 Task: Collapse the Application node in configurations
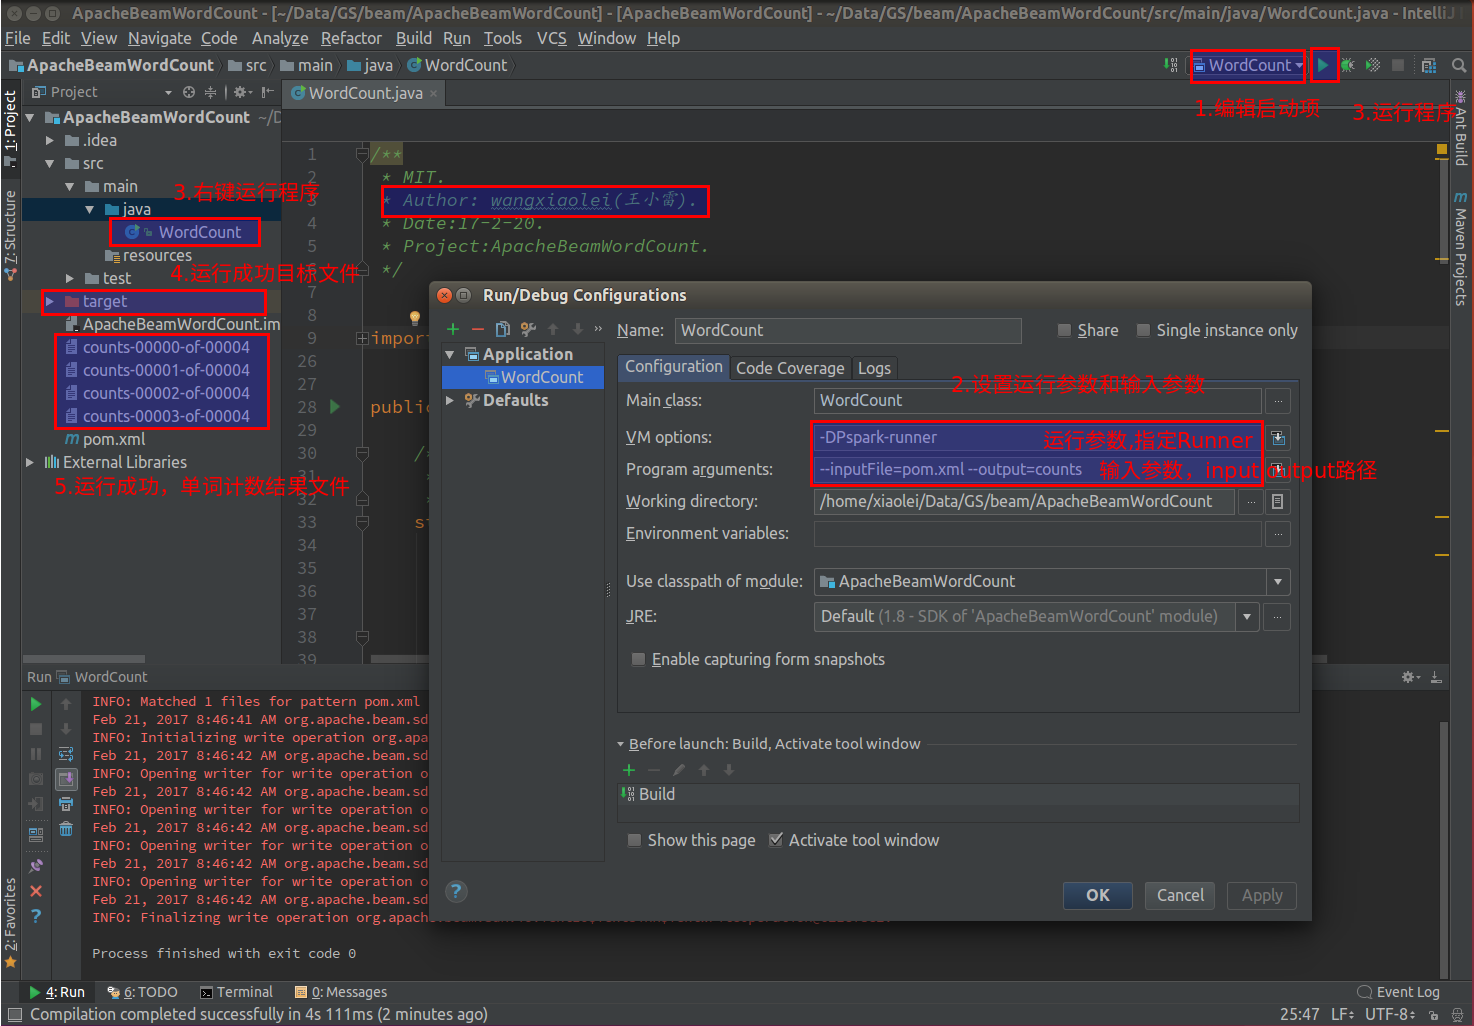(x=450, y=354)
